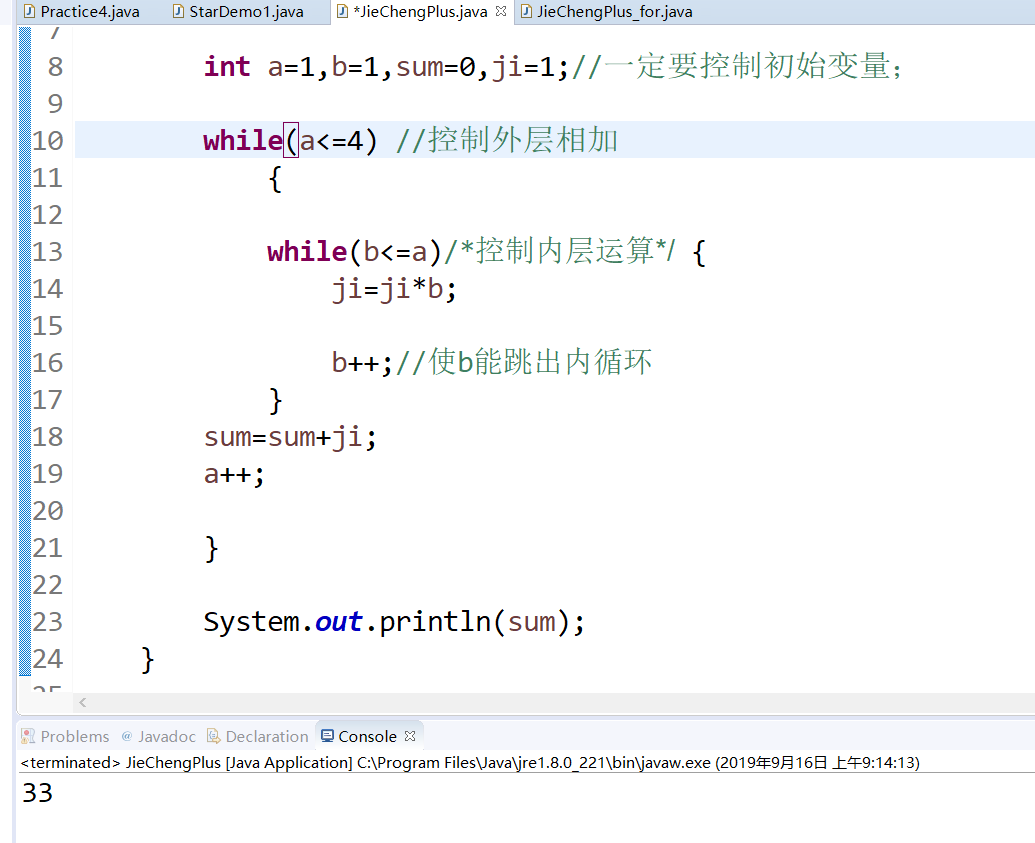1035x843 pixels.
Task: Click the Java file icon on JieChengPlus_for.java tab
Action: point(525,13)
